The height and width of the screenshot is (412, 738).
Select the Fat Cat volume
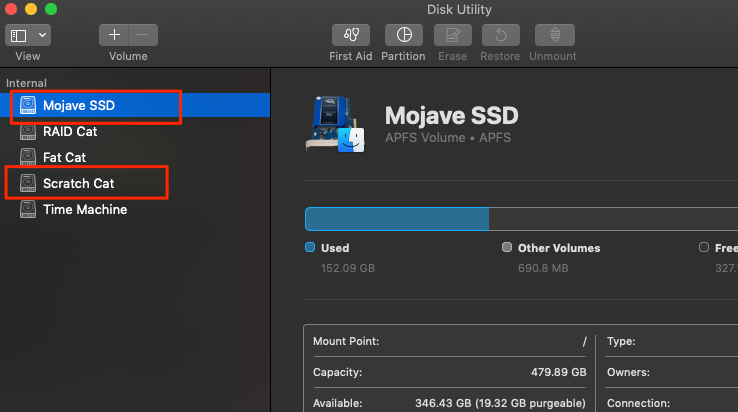tap(64, 157)
